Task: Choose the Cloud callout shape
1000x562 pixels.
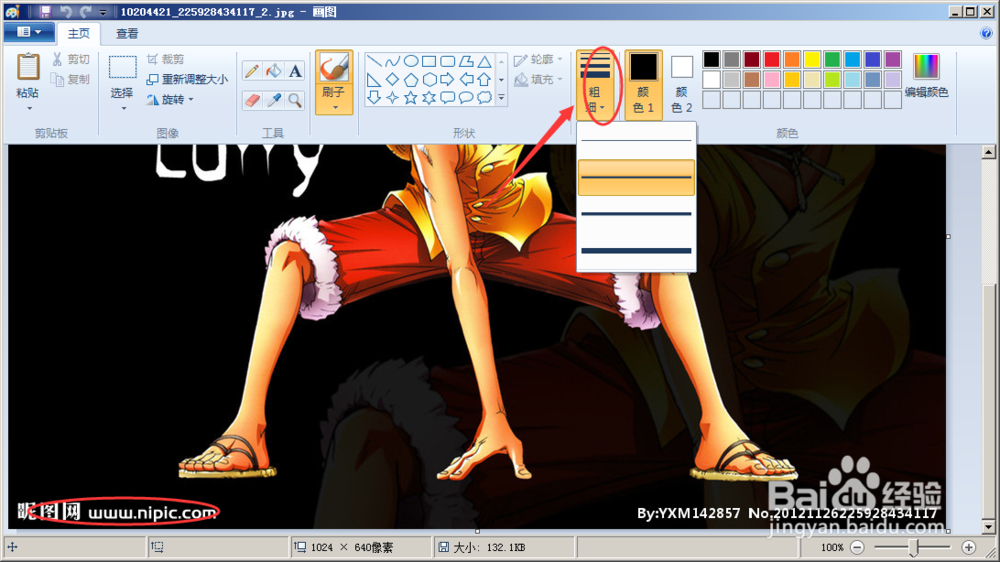Action: 485,98
